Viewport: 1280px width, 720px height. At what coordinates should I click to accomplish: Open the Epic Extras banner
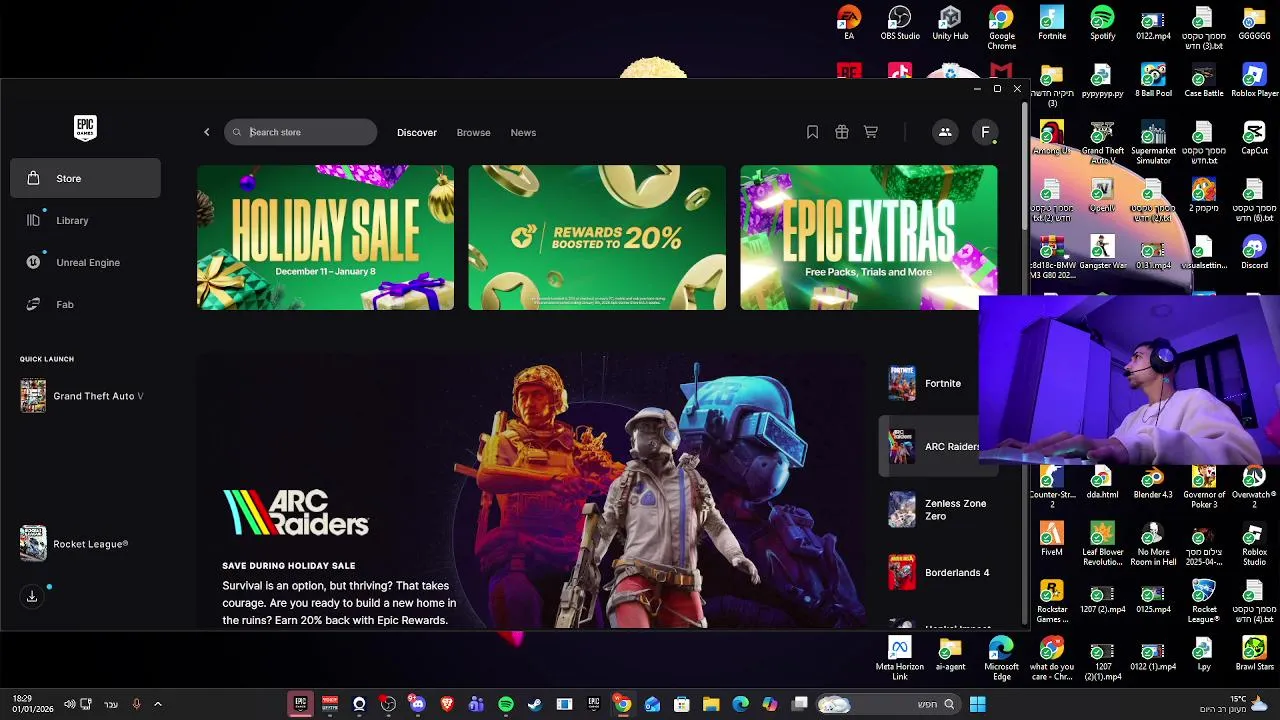coord(868,237)
